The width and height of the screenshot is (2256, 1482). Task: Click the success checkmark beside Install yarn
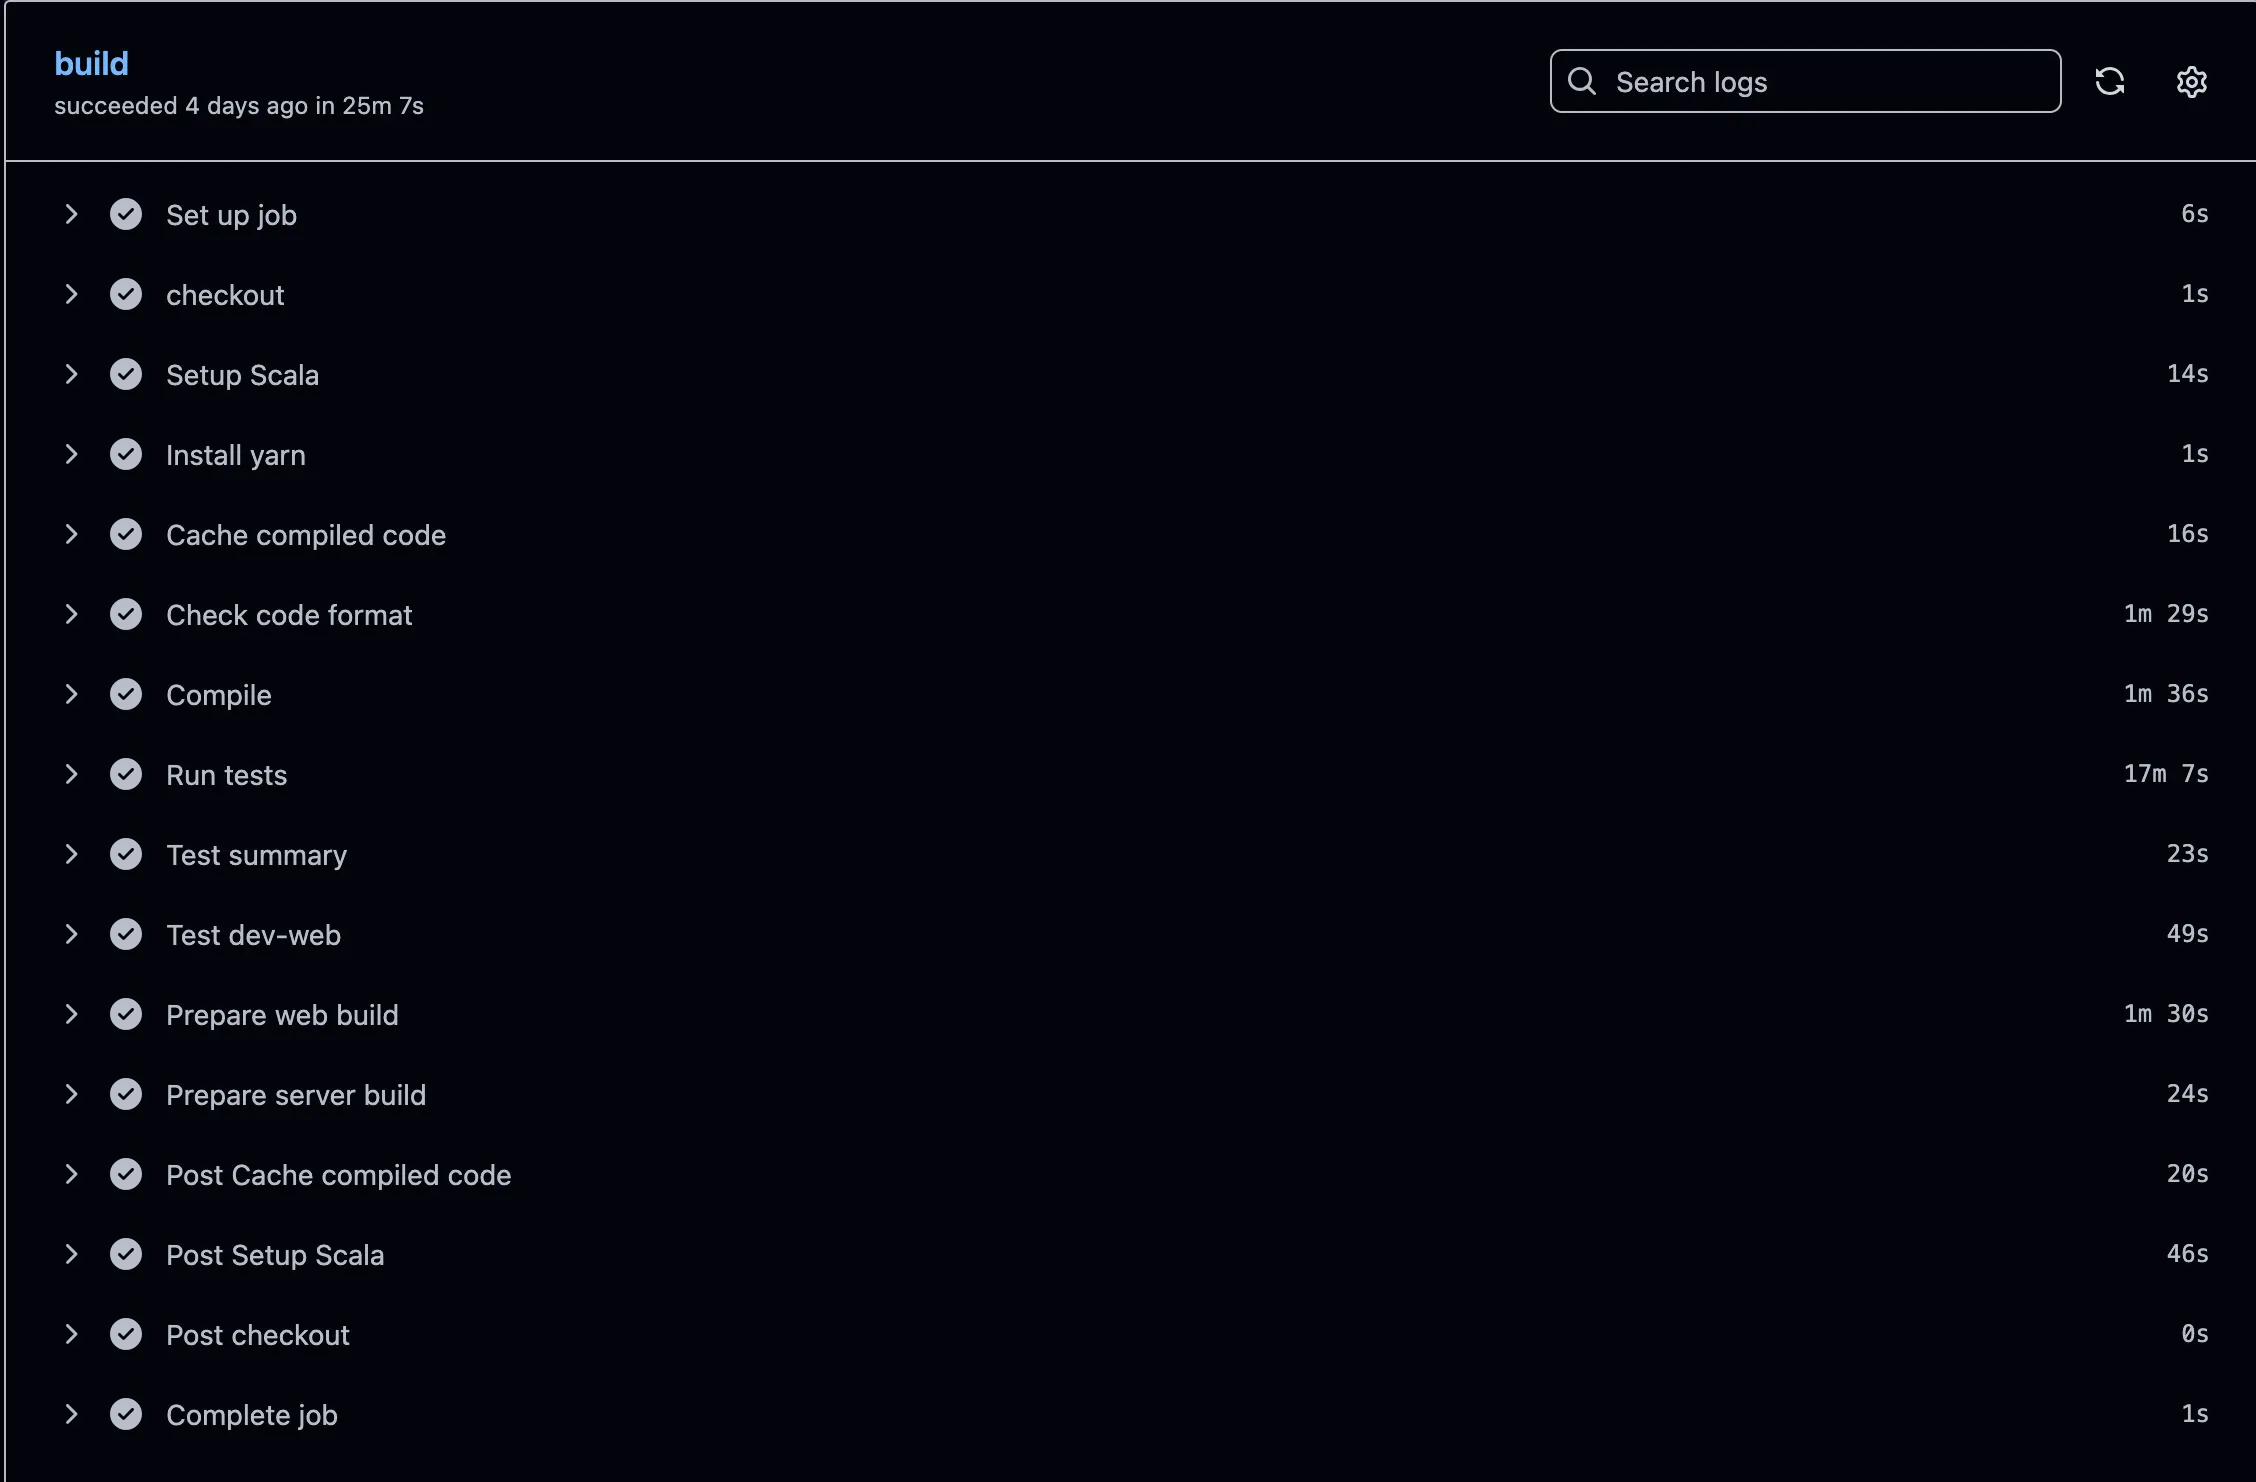click(x=126, y=454)
